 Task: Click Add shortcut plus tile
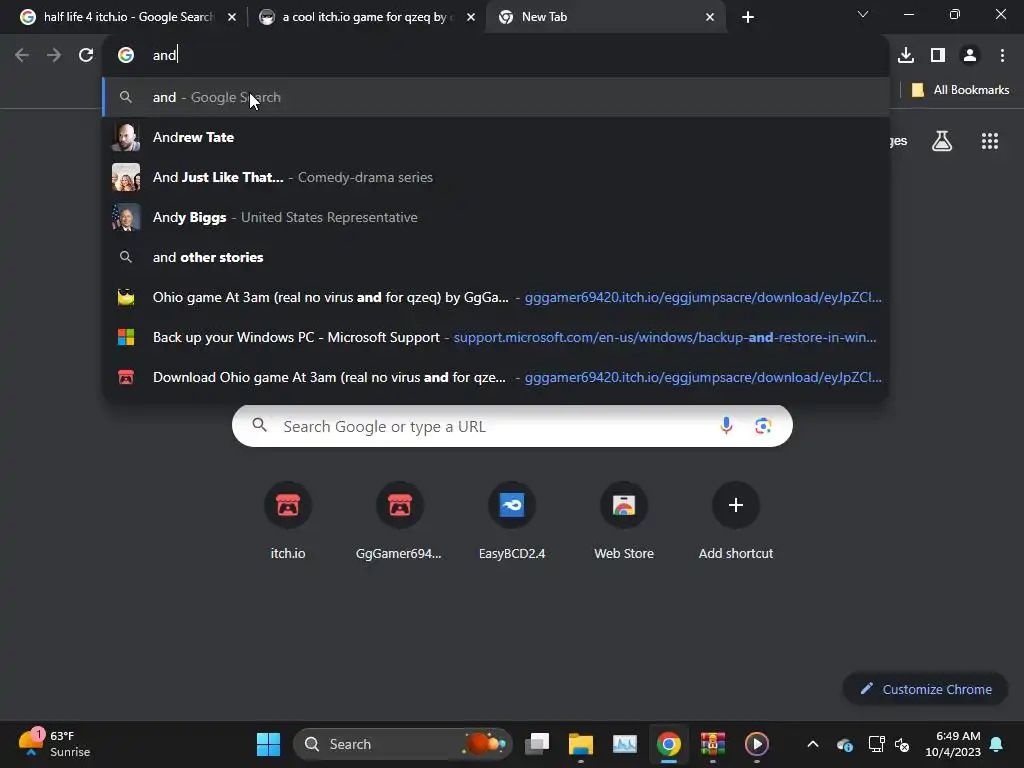(736, 520)
